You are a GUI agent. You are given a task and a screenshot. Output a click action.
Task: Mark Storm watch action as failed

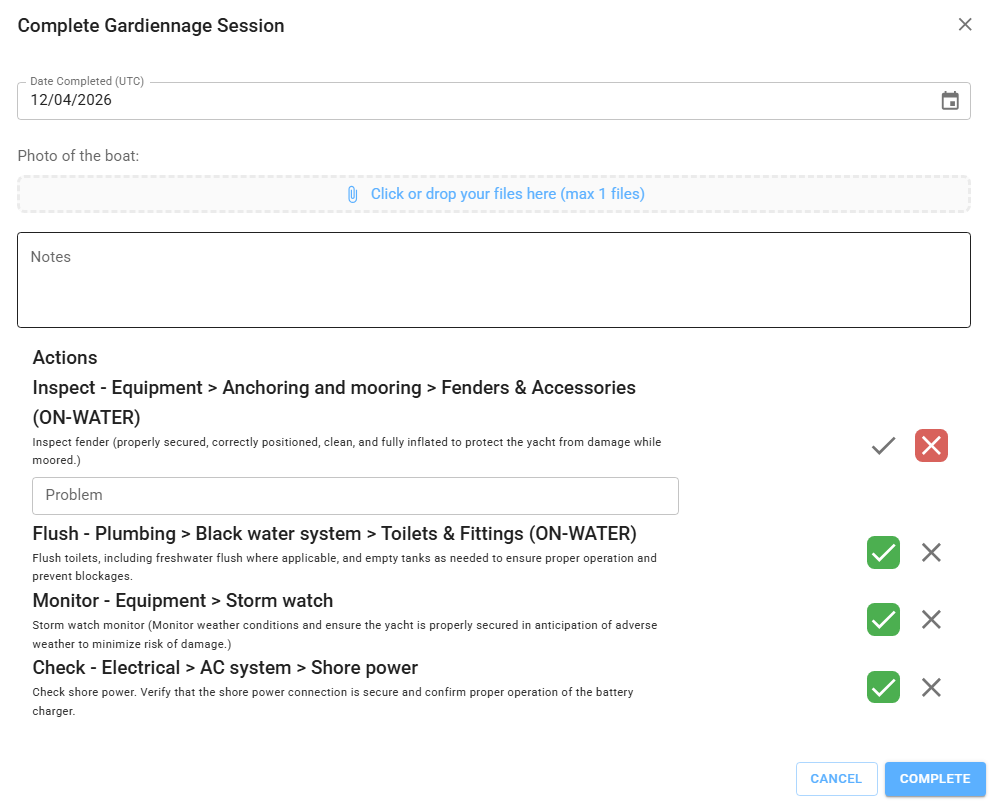(931, 620)
